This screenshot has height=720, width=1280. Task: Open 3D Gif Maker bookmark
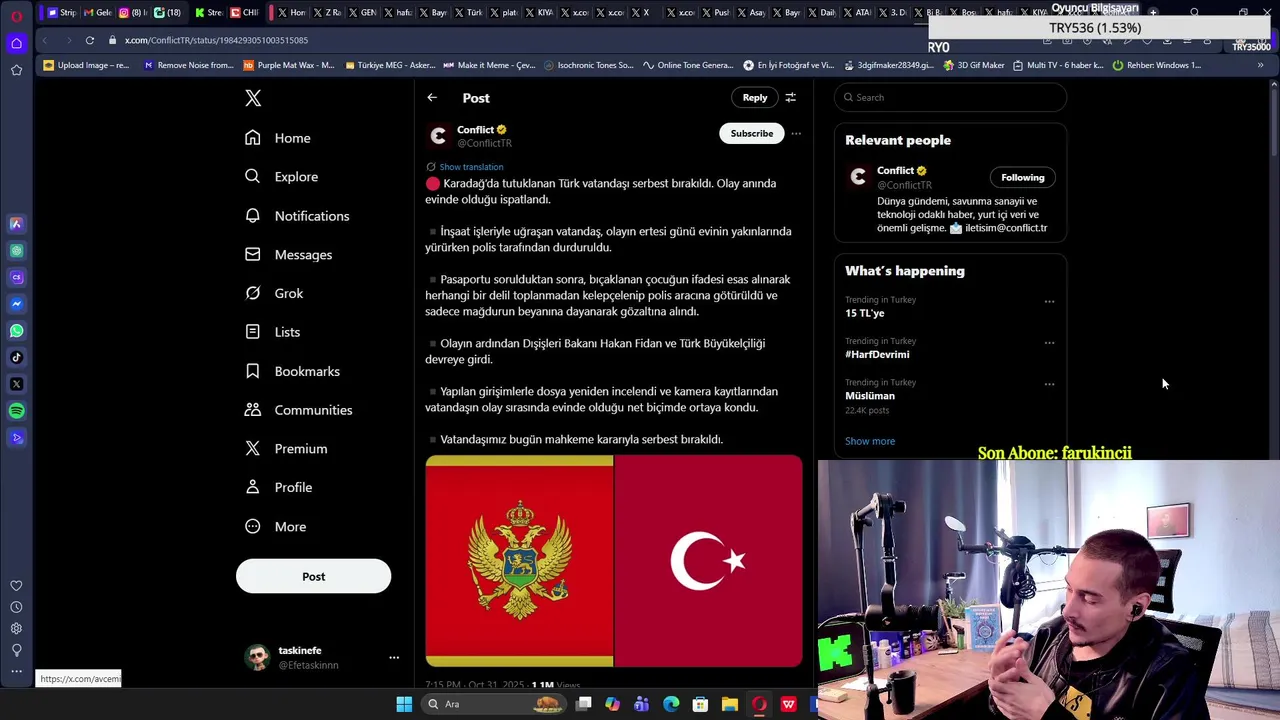(973, 65)
